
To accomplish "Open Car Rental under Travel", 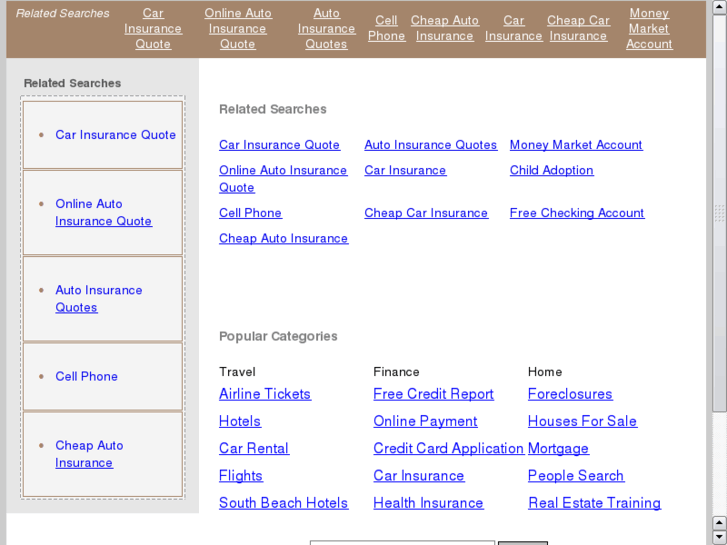I will tap(255, 449).
